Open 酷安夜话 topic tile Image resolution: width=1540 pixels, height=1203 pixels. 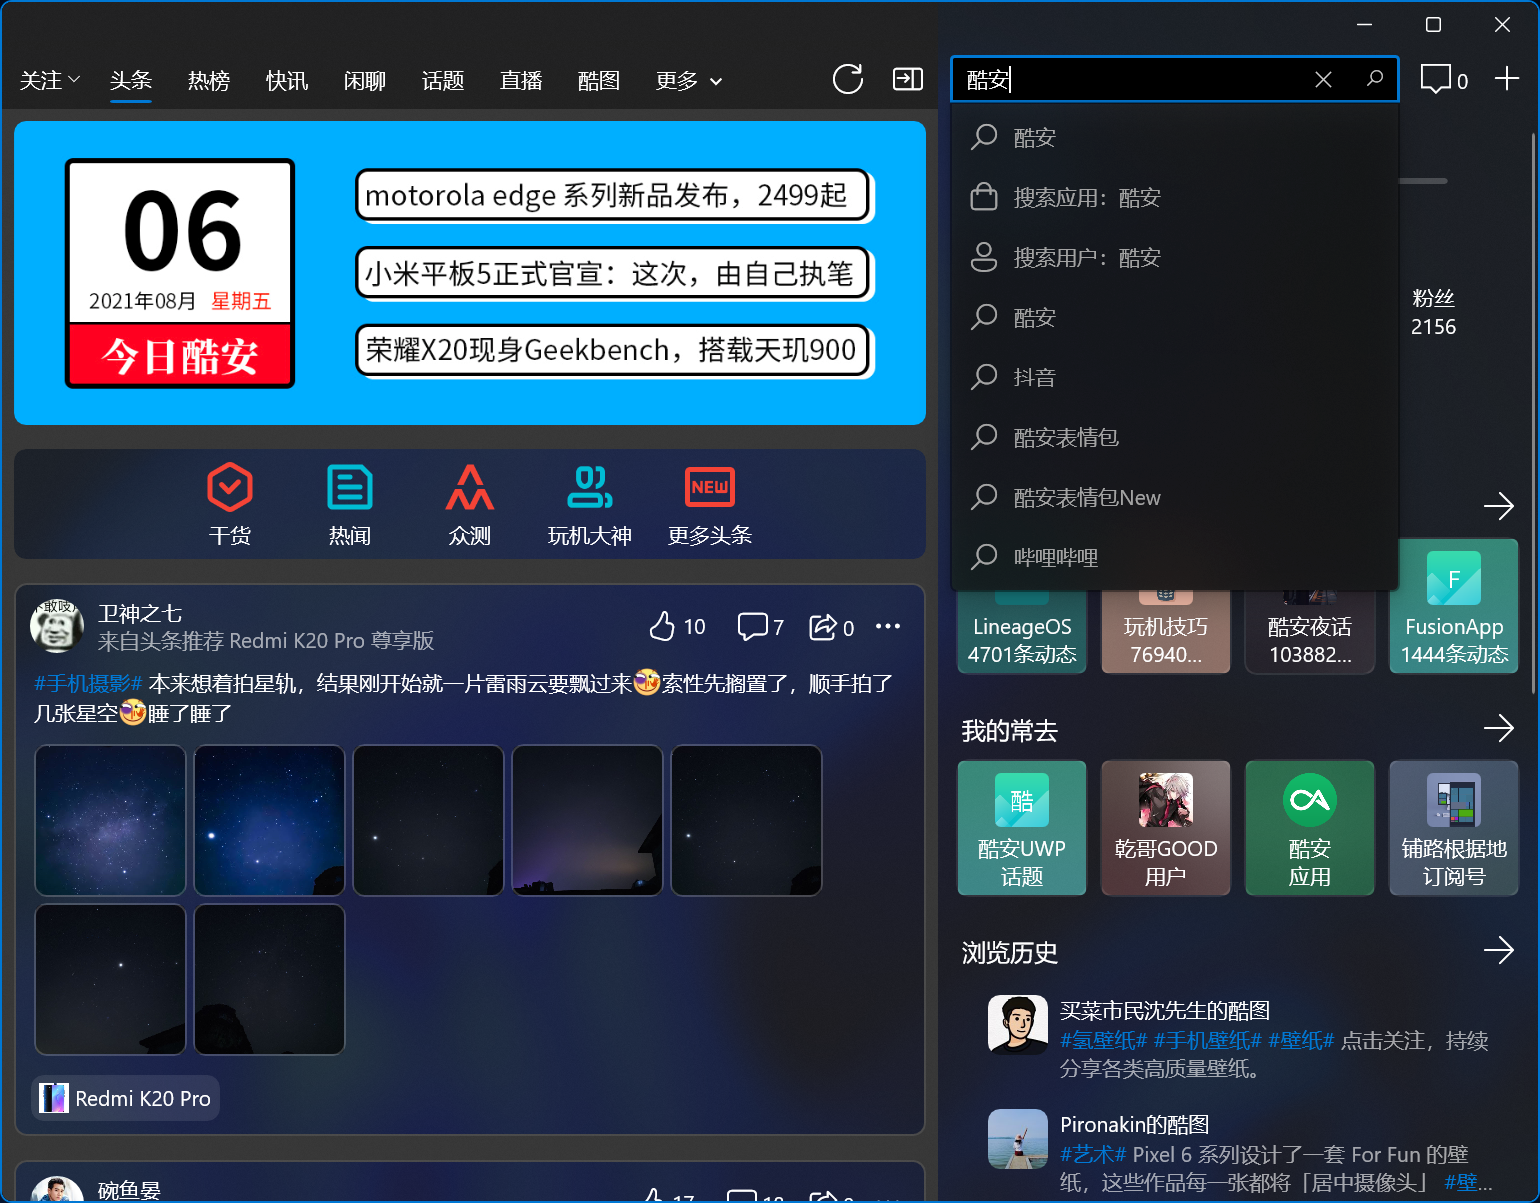(x=1310, y=631)
